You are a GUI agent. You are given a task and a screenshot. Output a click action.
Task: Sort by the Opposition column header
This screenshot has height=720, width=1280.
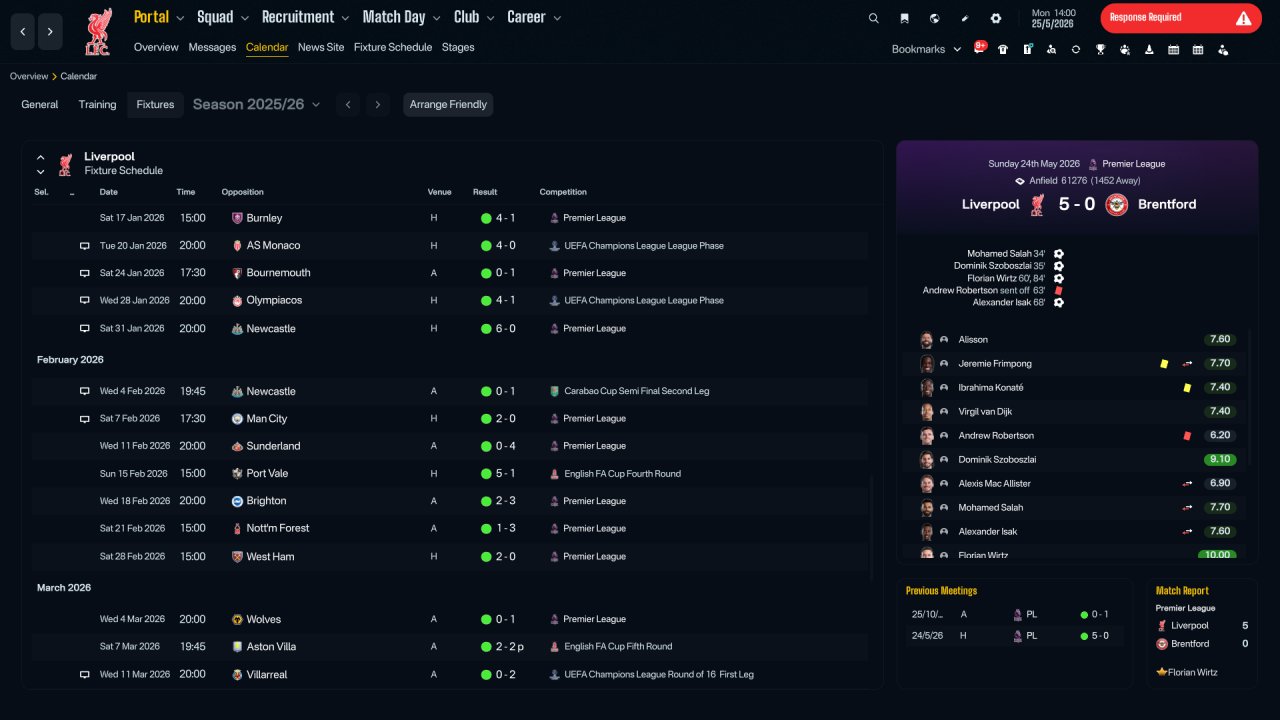[x=243, y=192]
